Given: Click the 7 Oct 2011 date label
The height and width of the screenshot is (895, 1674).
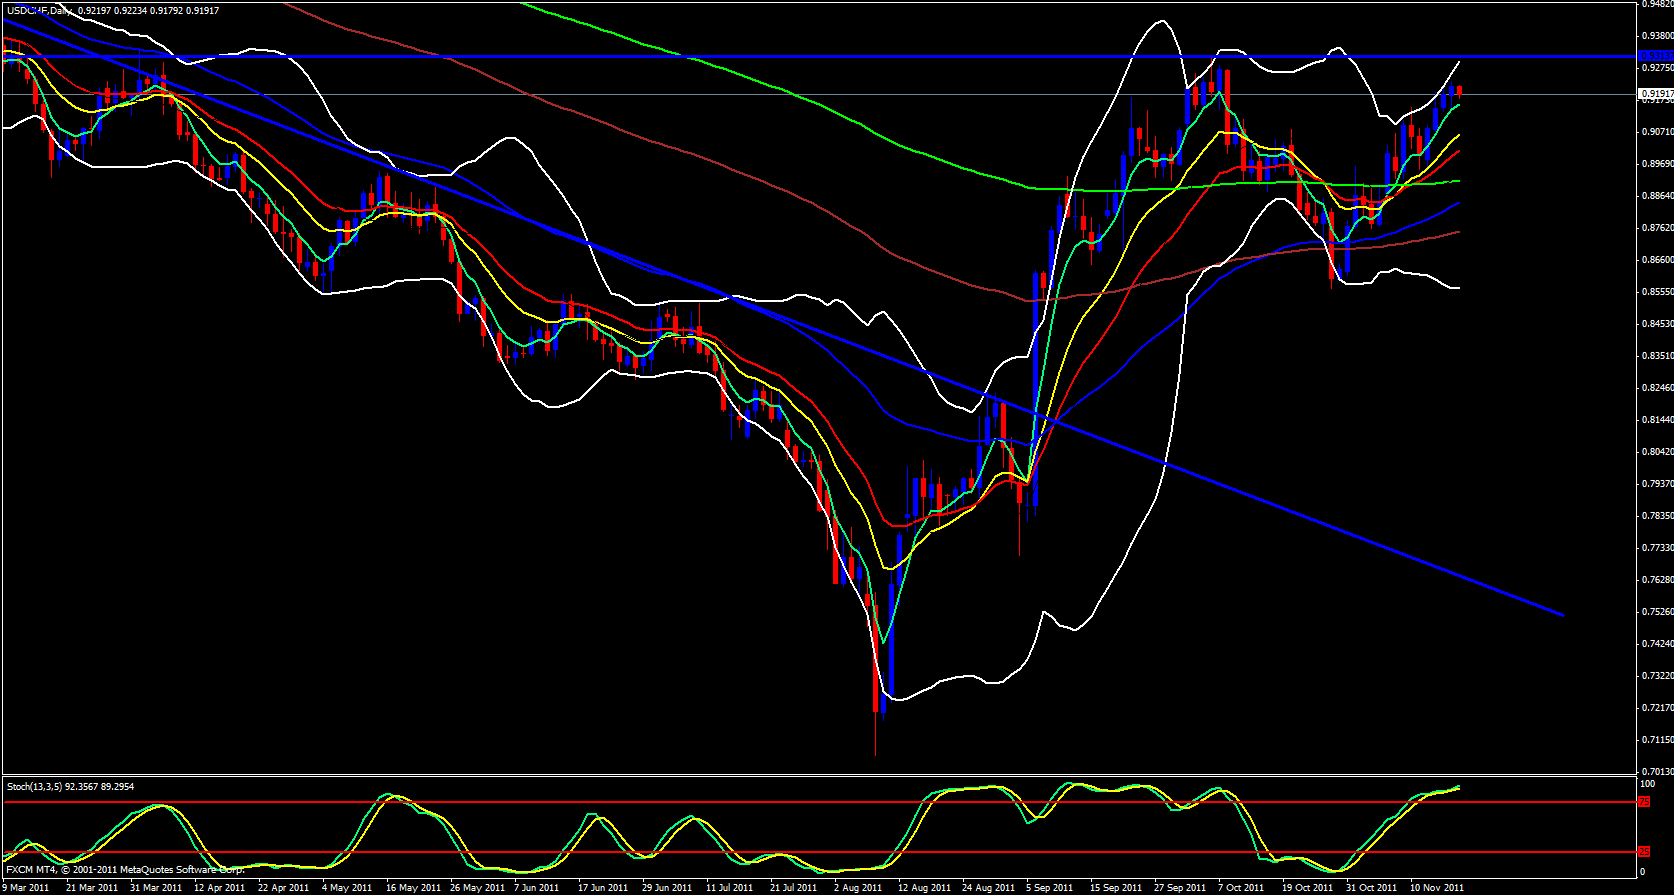Looking at the screenshot, I should [x=1241, y=887].
